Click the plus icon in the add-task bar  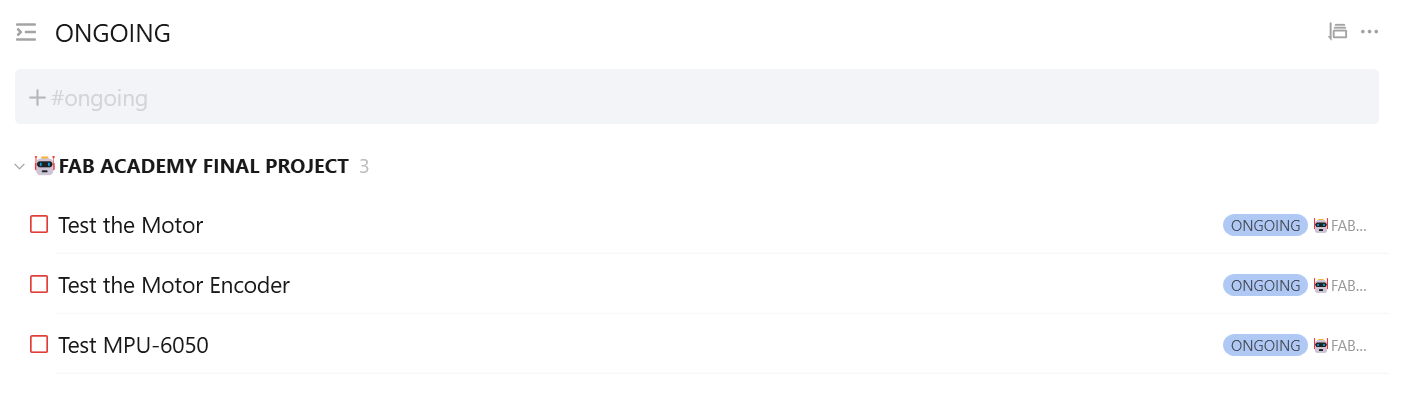(x=38, y=98)
